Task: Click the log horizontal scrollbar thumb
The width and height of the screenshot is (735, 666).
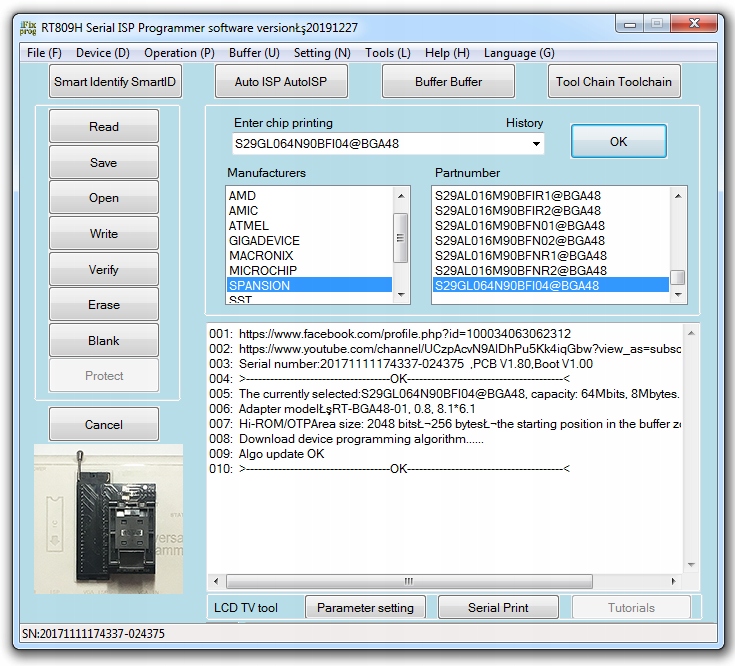Action: click(409, 582)
